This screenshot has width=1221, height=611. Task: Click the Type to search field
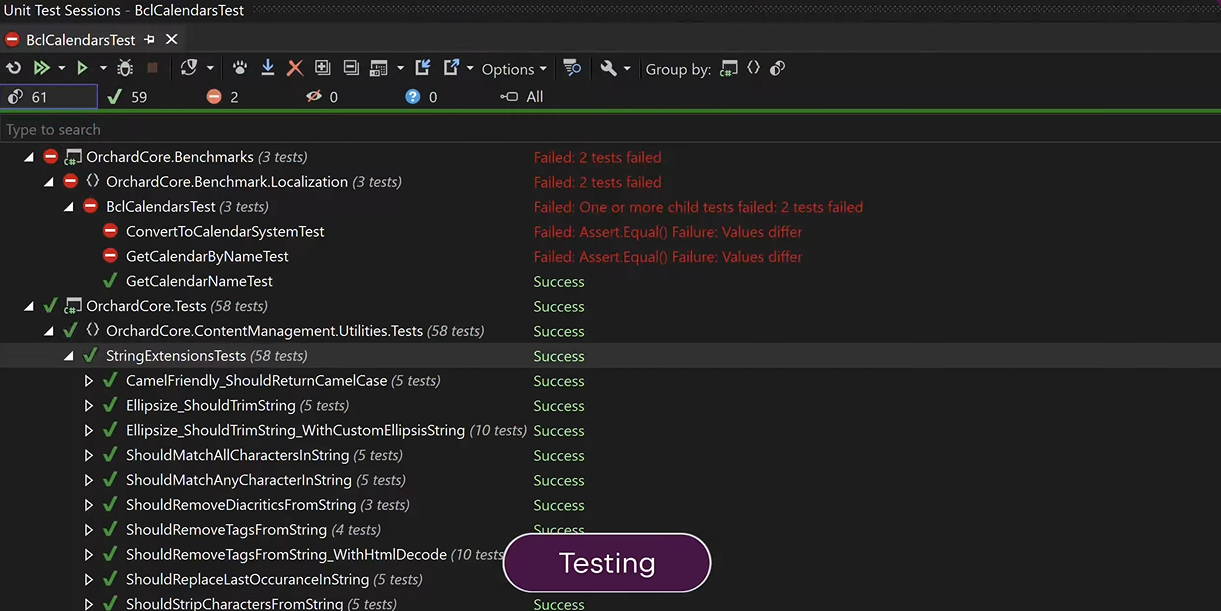[x=300, y=130]
